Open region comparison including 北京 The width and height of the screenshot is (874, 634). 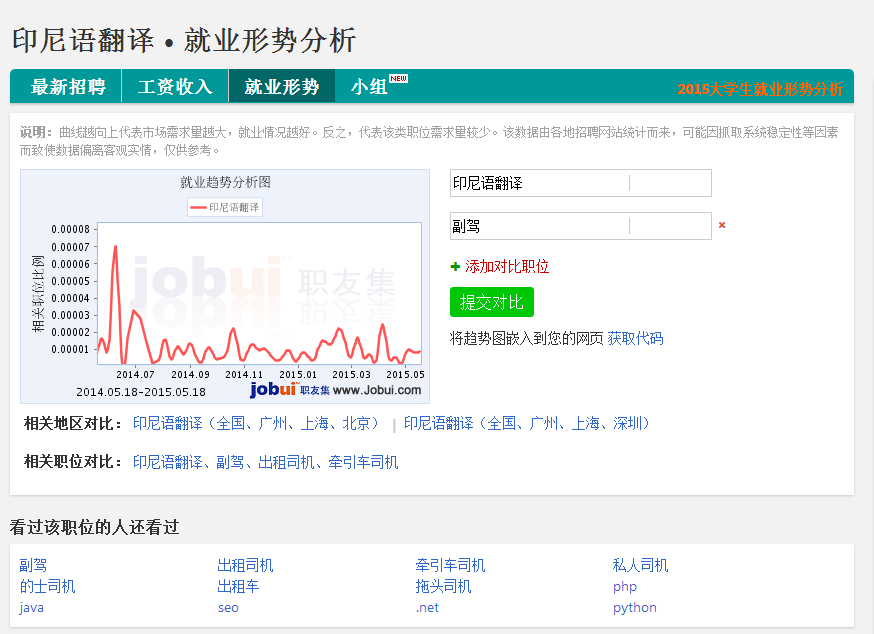pyautogui.click(x=258, y=424)
